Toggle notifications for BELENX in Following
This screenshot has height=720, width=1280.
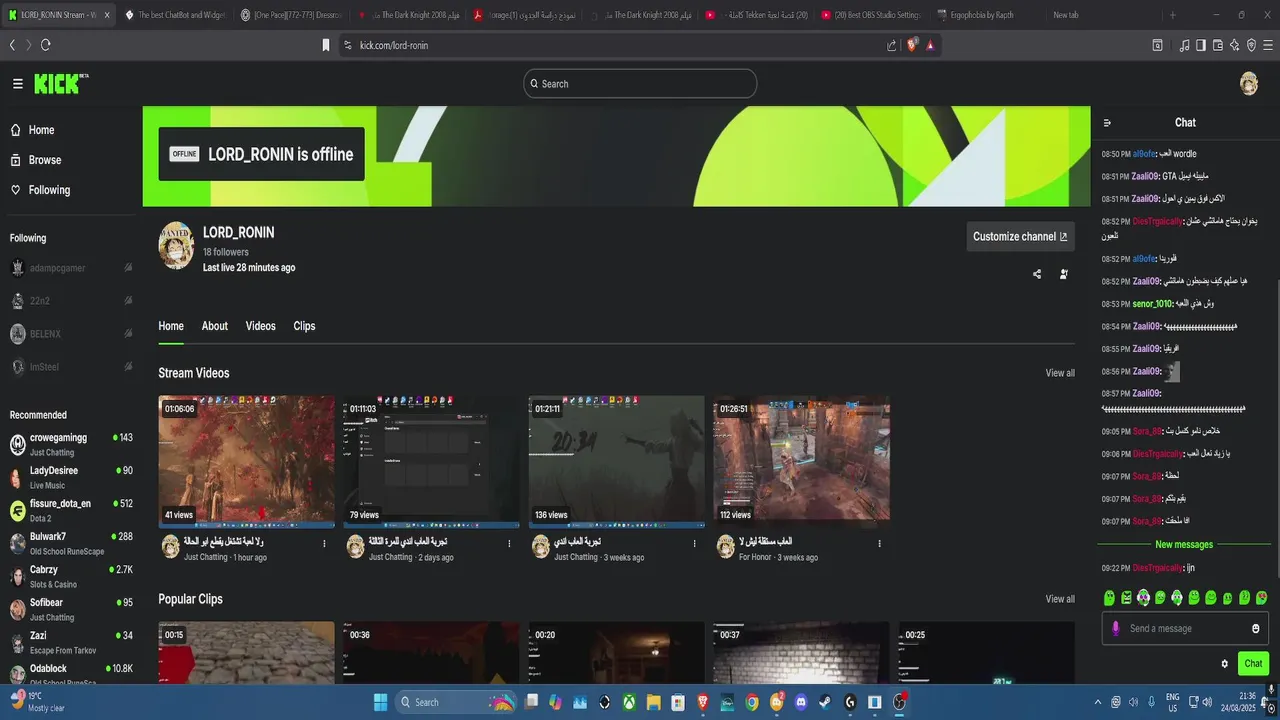coord(128,334)
